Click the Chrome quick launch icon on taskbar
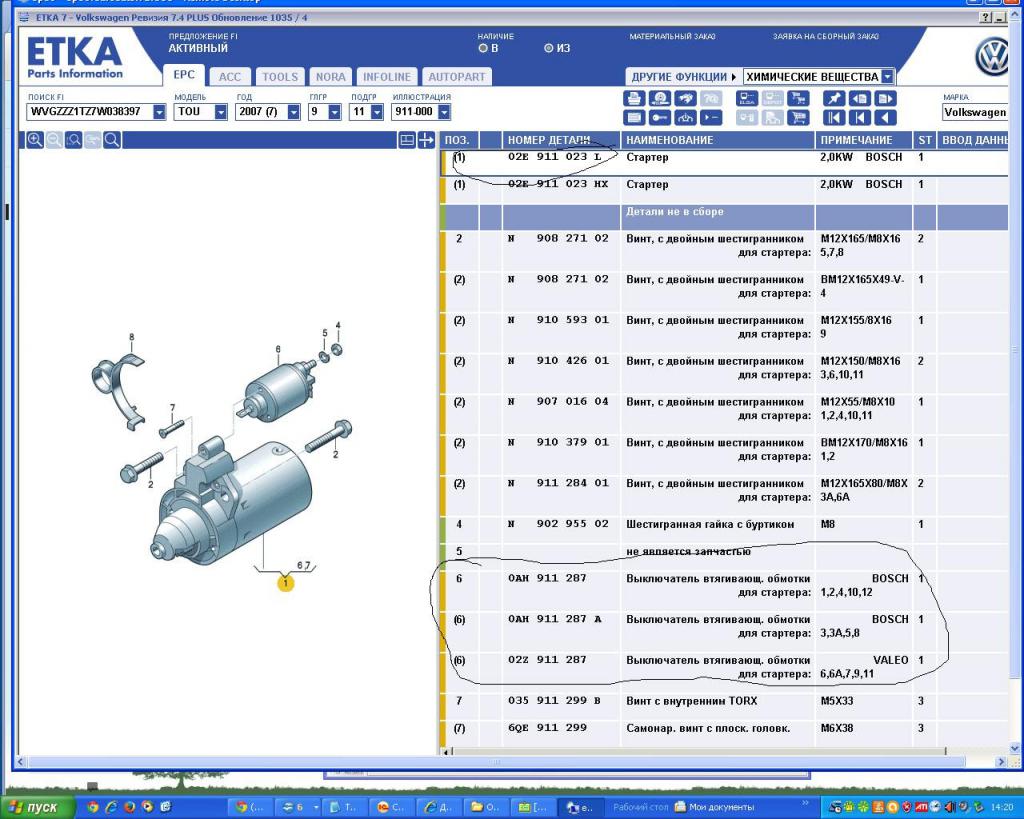 (x=92, y=807)
